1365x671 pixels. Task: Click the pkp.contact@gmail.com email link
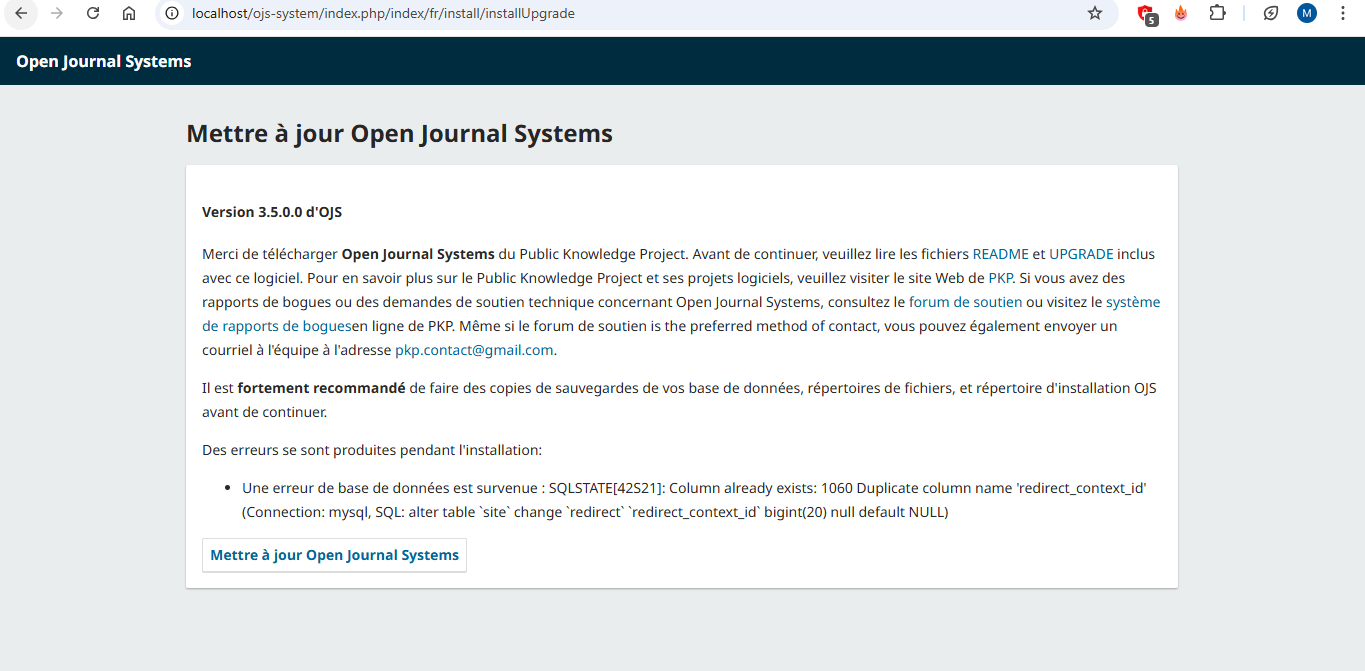click(474, 350)
